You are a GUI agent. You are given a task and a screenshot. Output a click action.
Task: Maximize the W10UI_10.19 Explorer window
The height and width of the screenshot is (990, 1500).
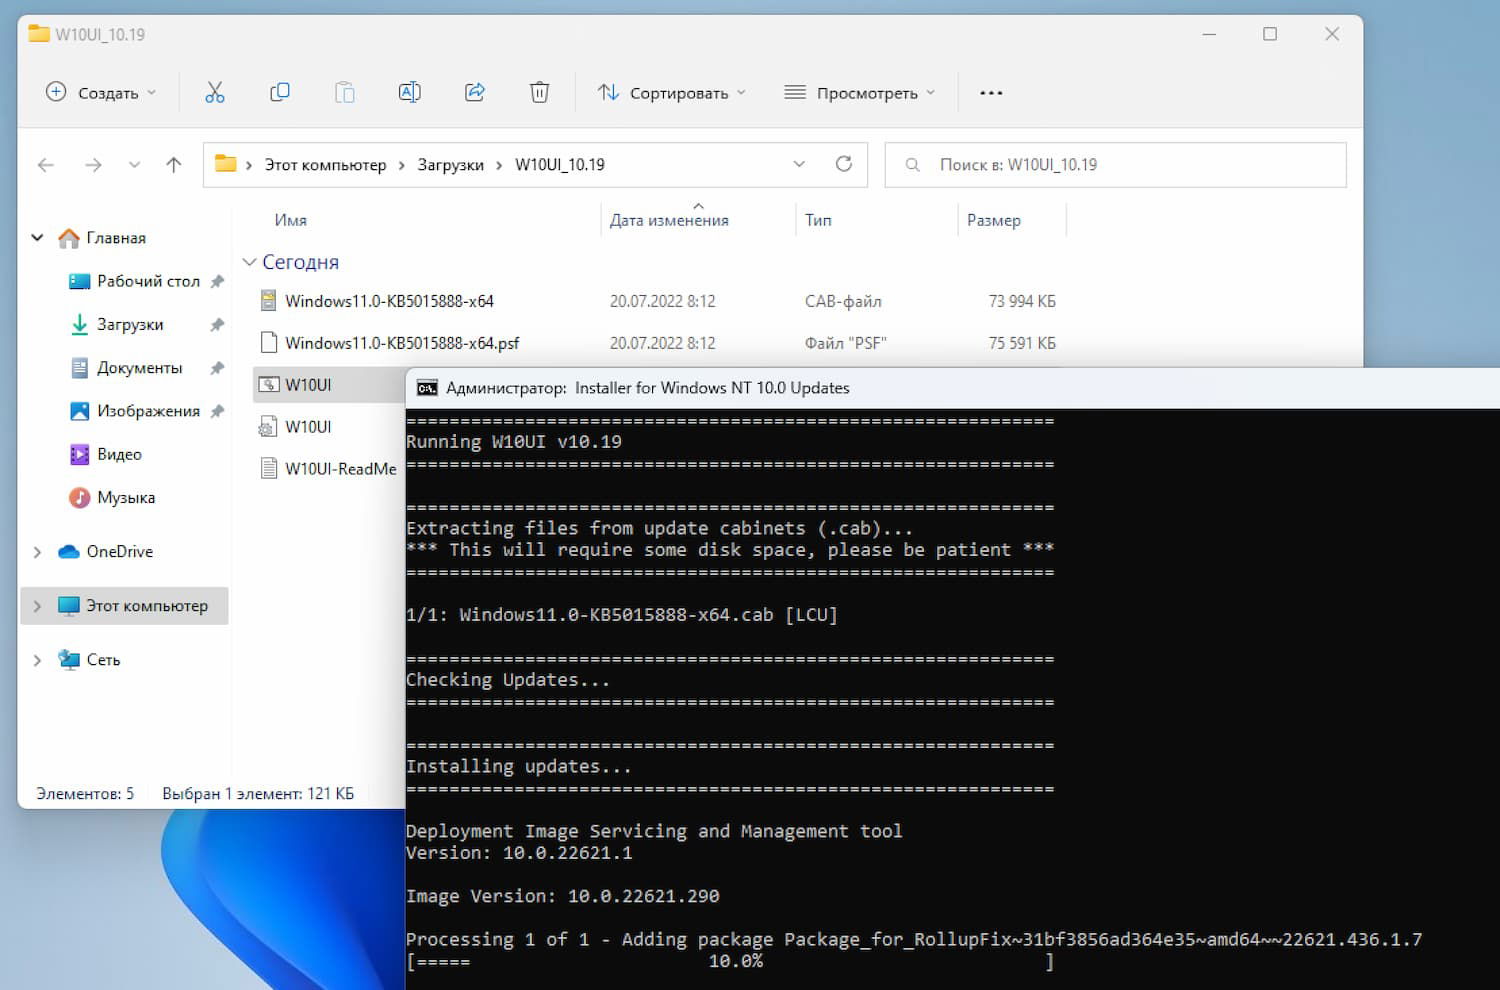[x=1270, y=34]
